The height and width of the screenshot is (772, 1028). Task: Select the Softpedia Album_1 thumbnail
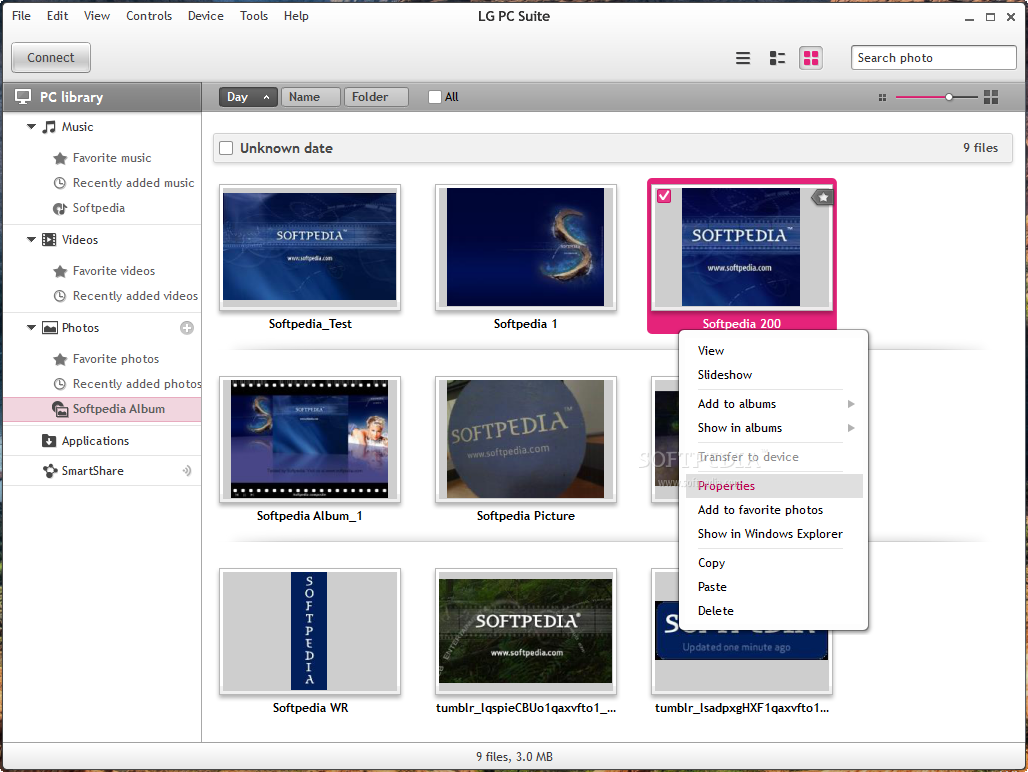pyautogui.click(x=309, y=439)
